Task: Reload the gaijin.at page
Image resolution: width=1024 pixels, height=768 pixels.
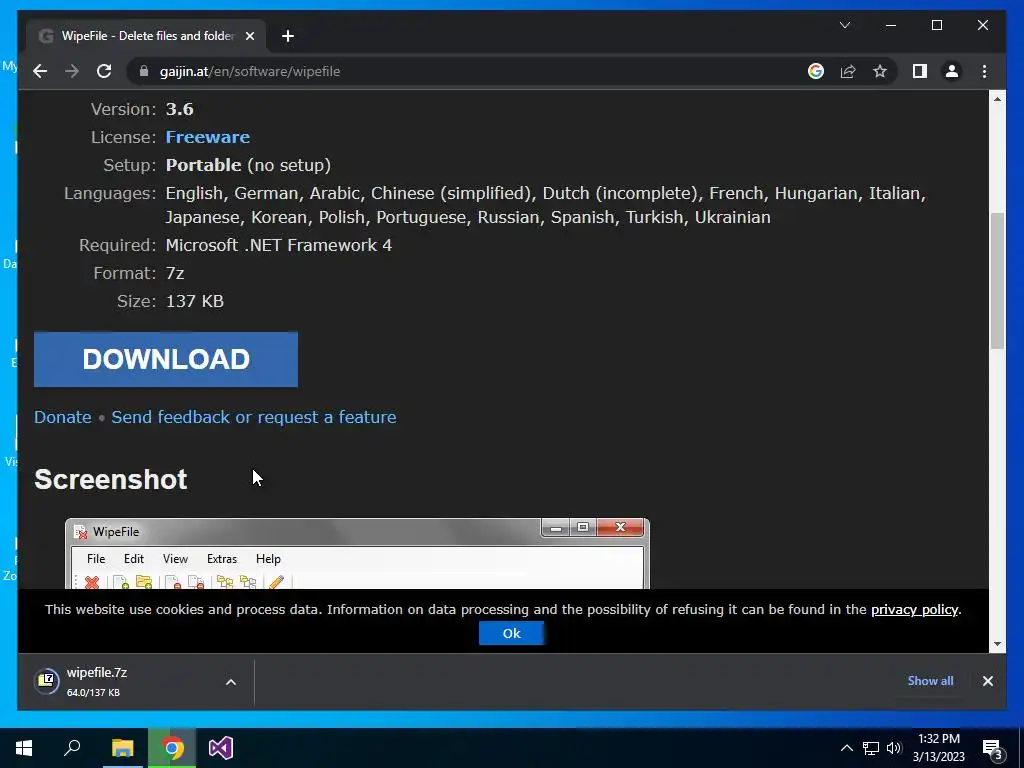Action: (x=104, y=71)
